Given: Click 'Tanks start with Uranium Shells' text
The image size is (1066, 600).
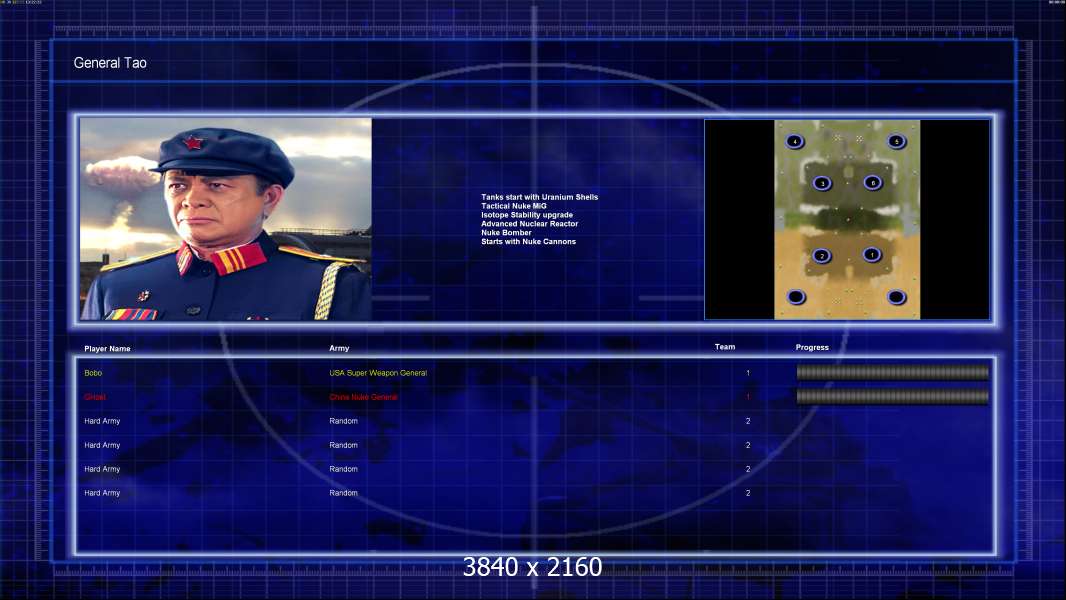Looking at the screenshot, I should click(540, 197).
